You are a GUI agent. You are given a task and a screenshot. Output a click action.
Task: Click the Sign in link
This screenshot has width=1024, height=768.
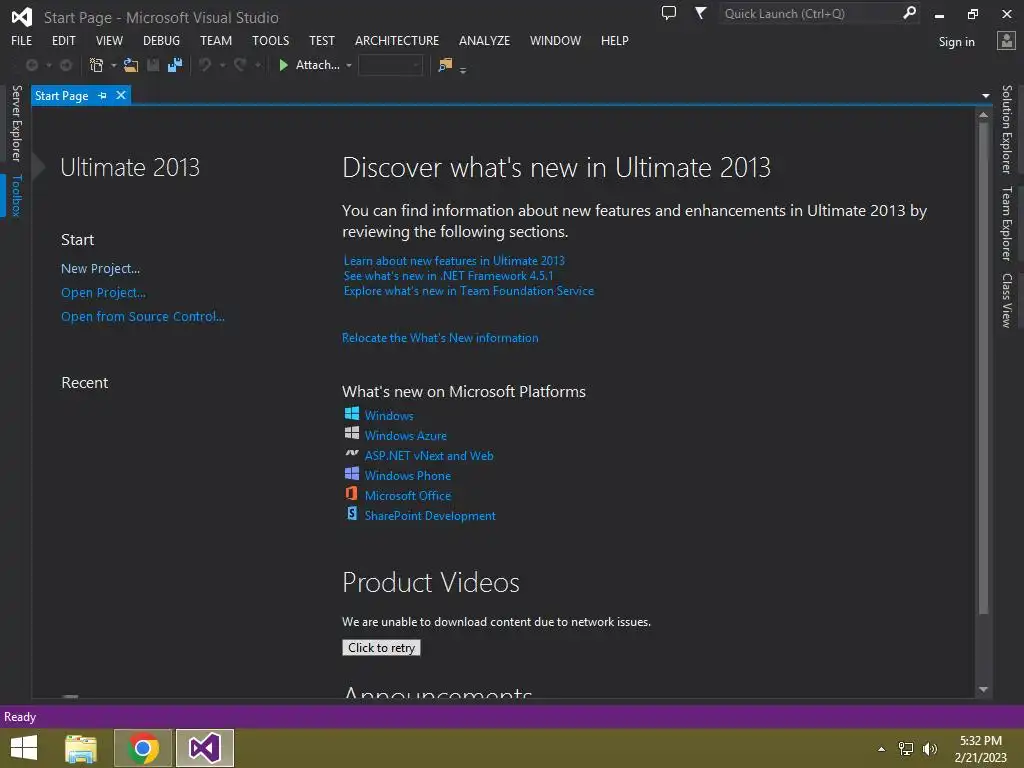click(957, 42)
